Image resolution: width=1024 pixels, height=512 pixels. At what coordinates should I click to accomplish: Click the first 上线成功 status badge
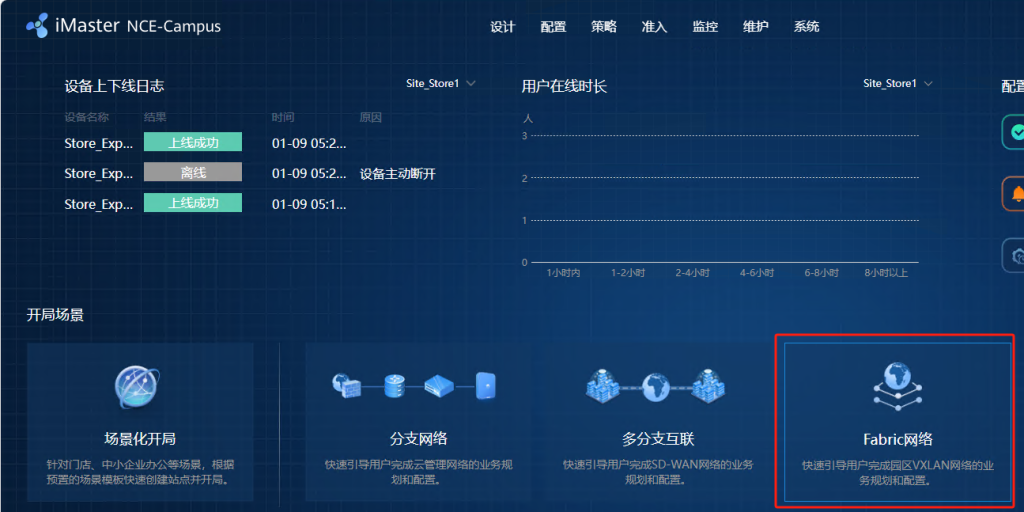(193, 142)
